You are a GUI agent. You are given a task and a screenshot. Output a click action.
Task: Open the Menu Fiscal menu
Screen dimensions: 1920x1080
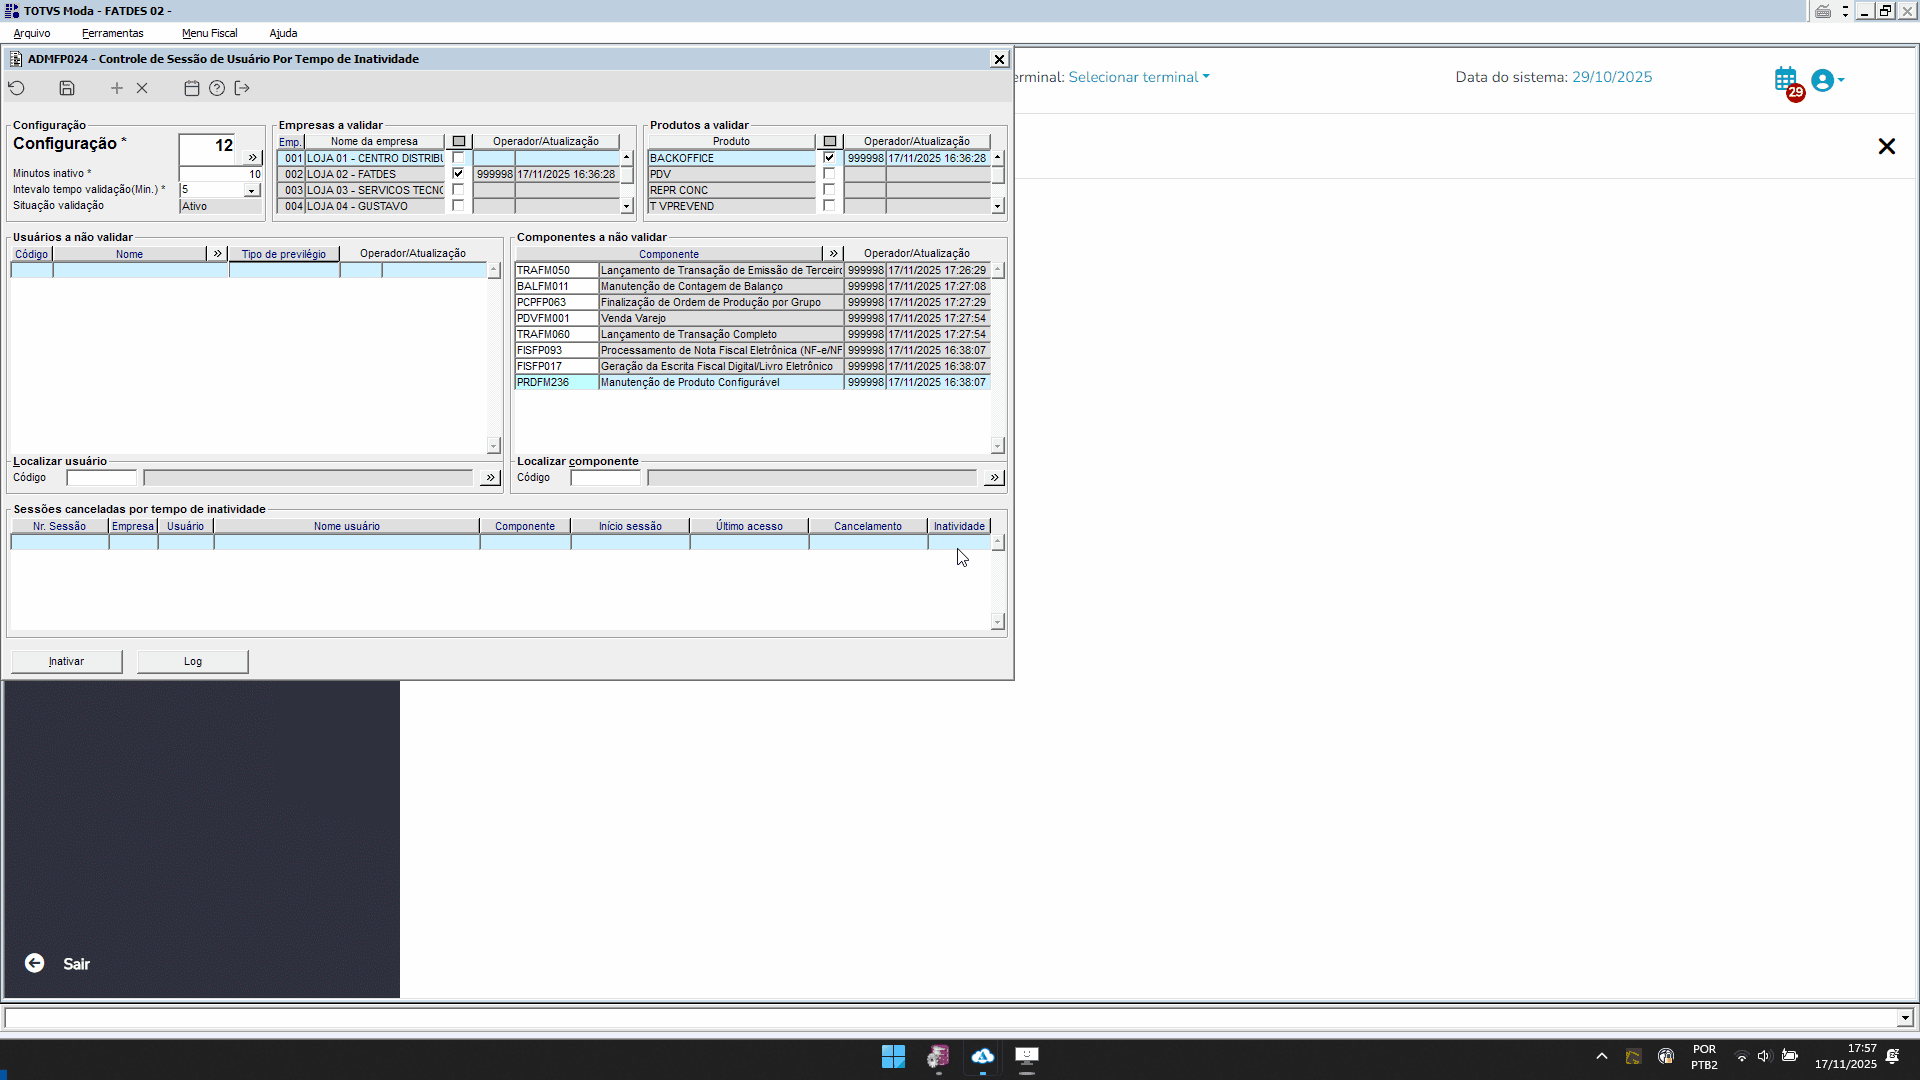pos(209,33)
